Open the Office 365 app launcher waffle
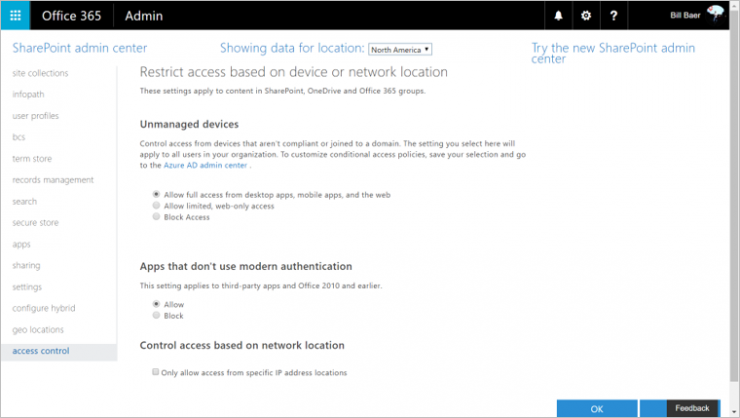 [17, 16]
